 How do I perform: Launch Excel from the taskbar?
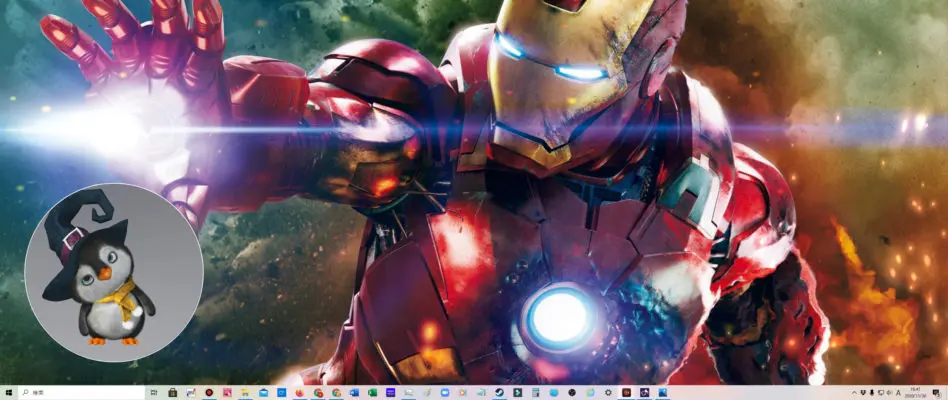tap(372, 393)
